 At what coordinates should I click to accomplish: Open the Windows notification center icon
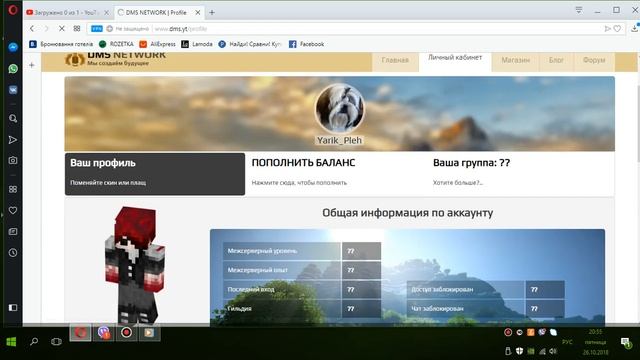coord(626,342)
